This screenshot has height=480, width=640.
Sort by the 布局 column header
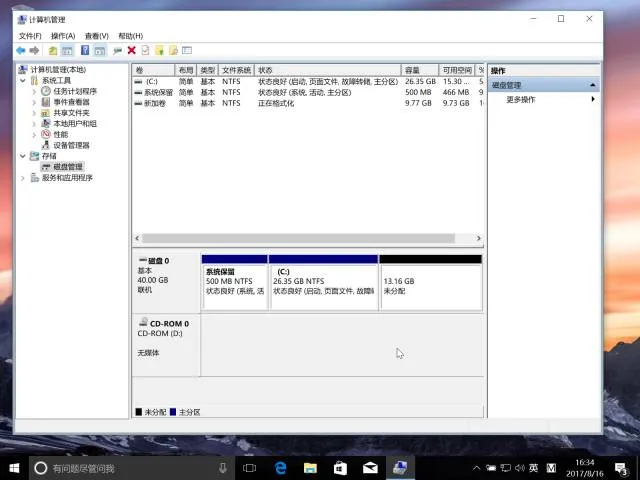(x=186, y=70)
